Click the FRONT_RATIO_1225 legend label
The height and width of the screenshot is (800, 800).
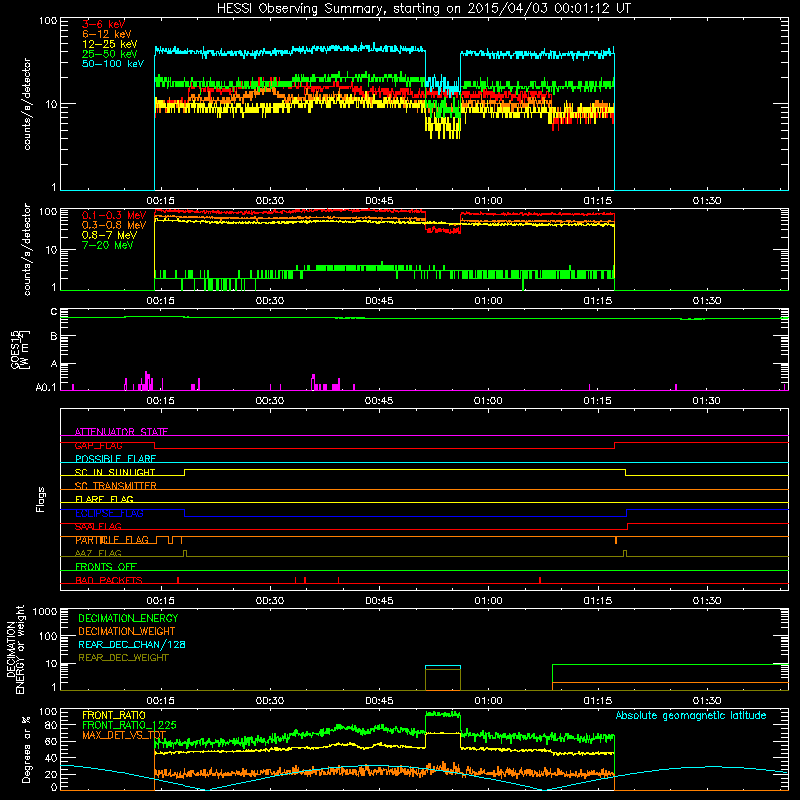(129, 725)
